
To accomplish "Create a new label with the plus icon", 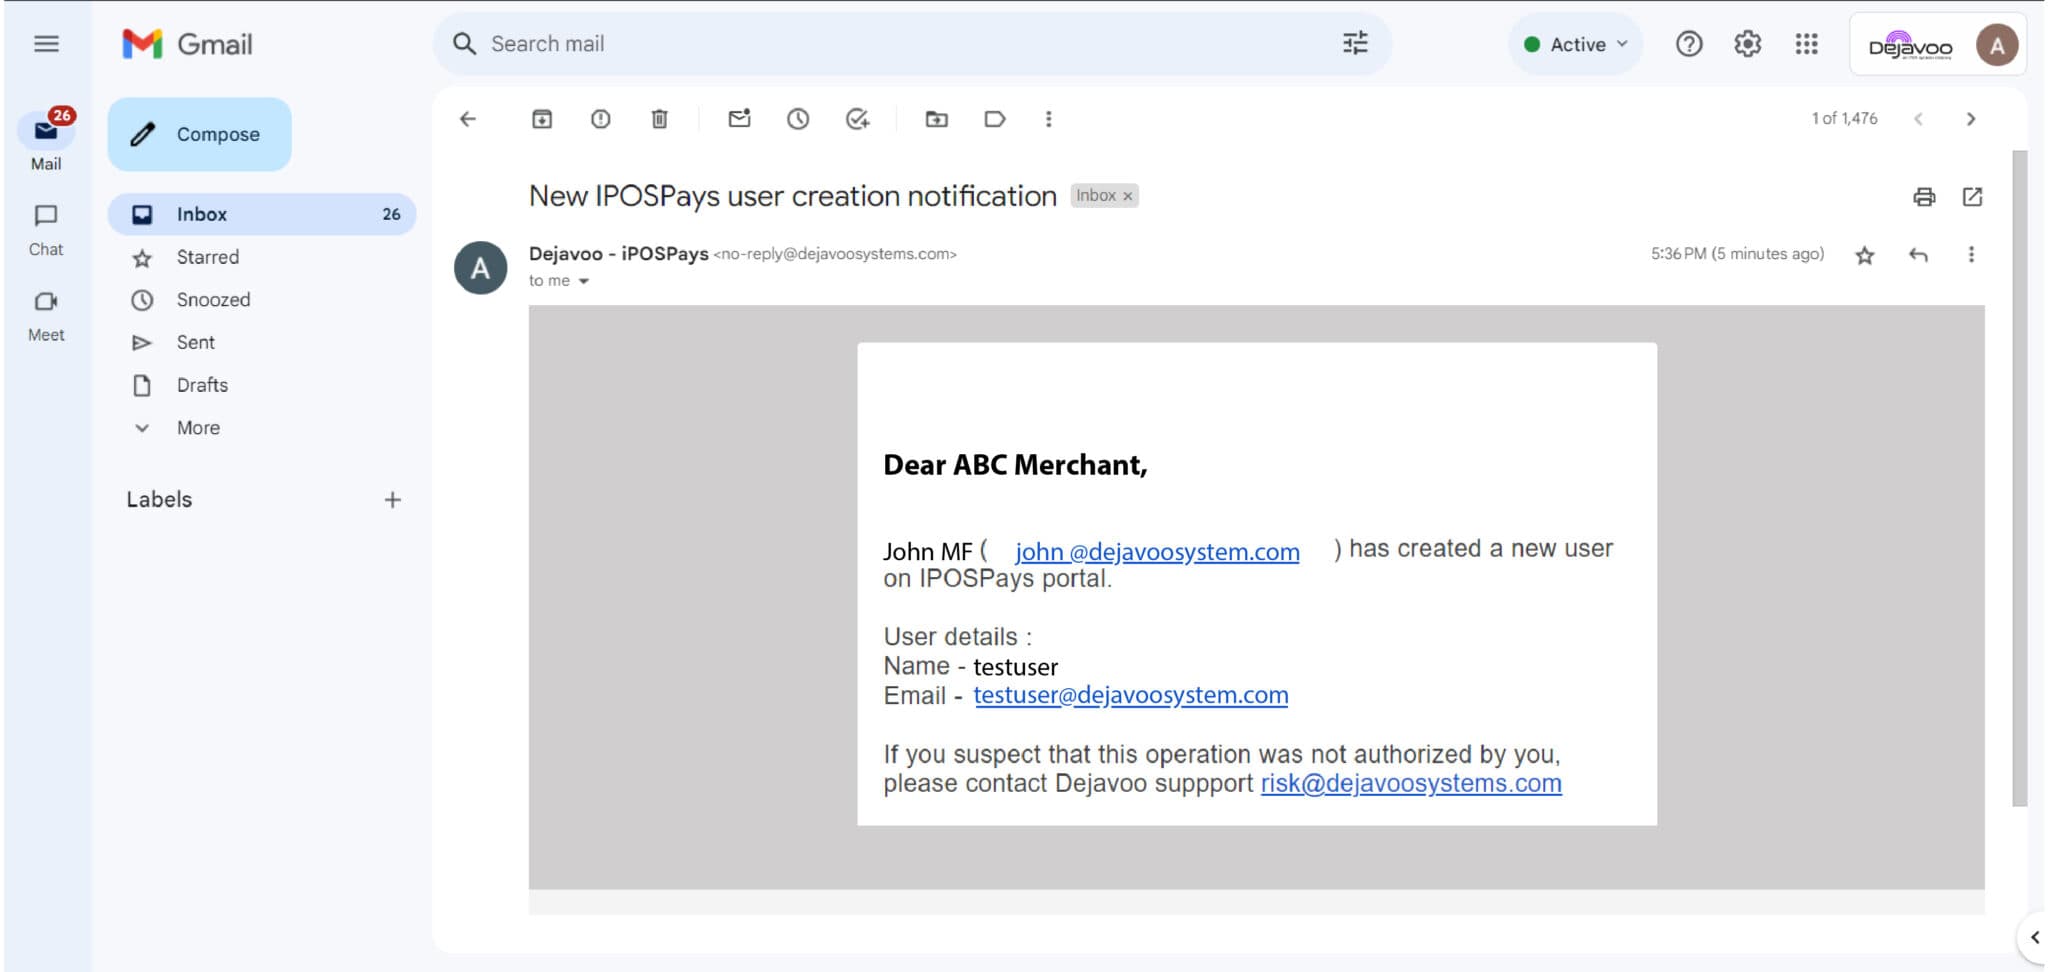I will pos(392,500).
